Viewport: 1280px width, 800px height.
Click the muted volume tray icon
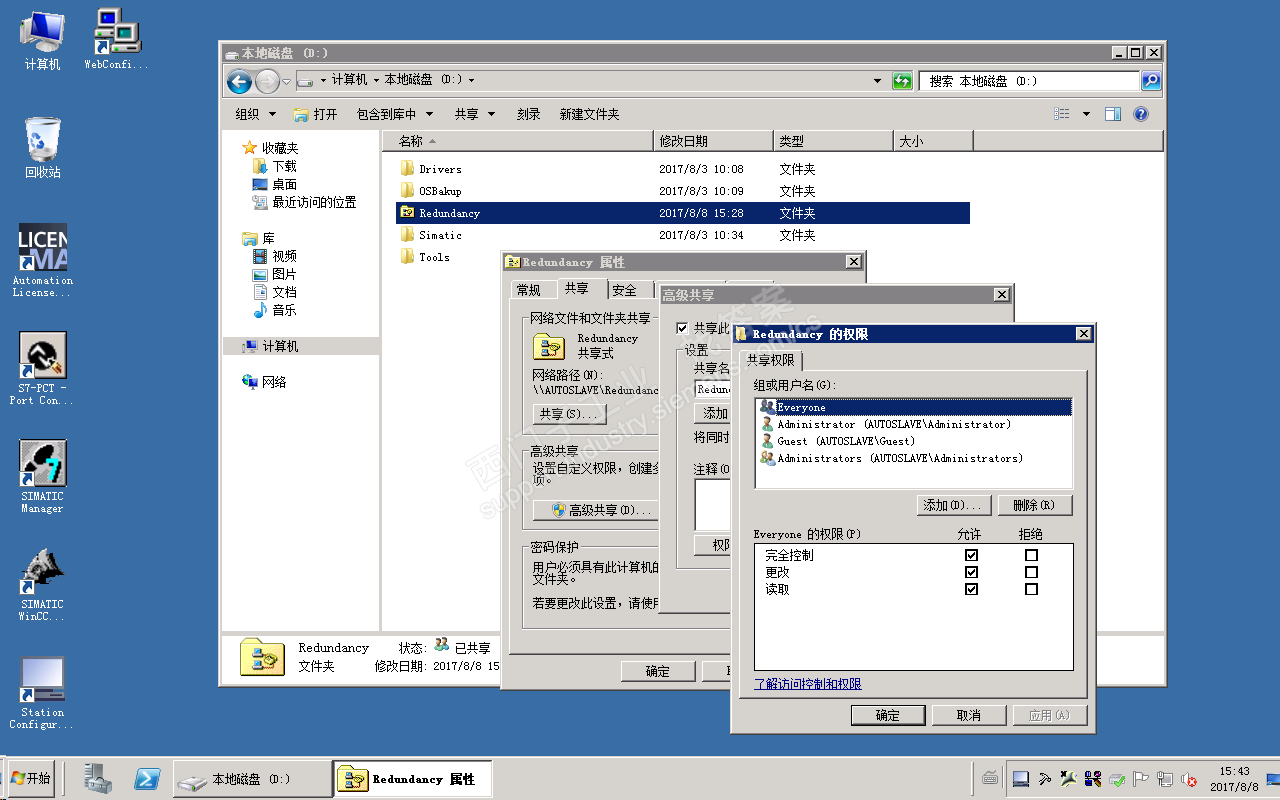tap(1189, 779)
